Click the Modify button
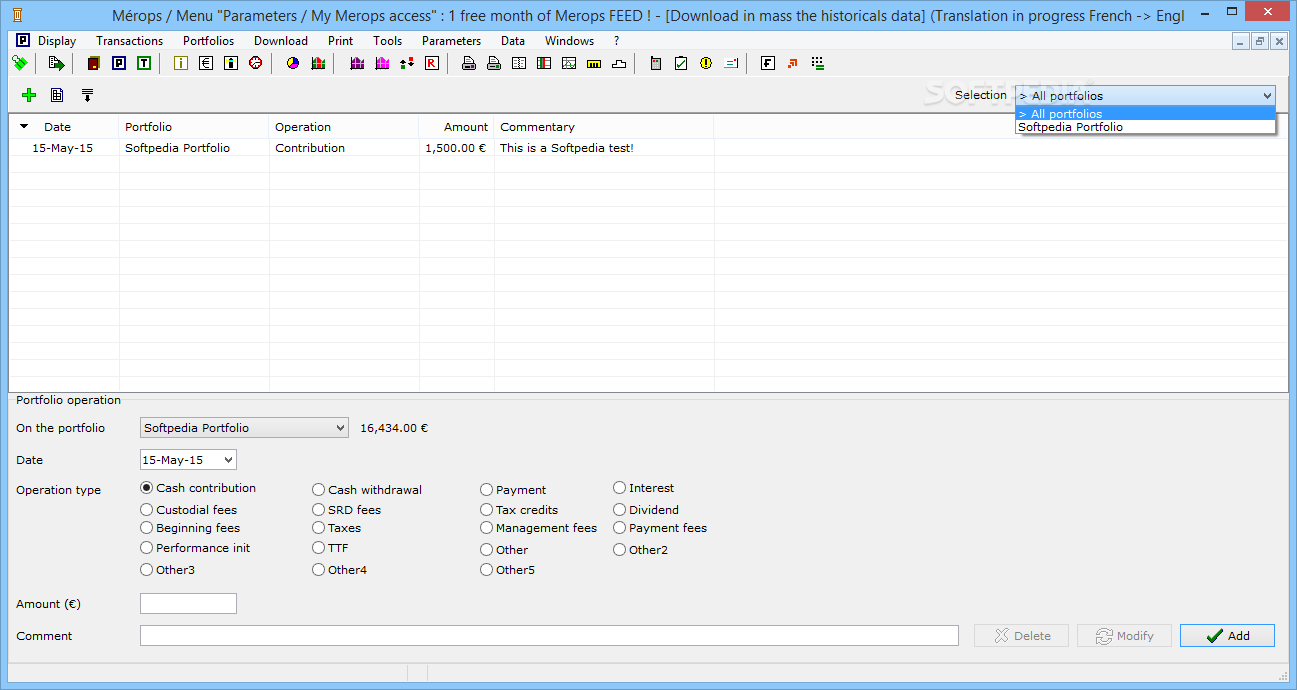The image size is (1297, 690). (1124, 636)
